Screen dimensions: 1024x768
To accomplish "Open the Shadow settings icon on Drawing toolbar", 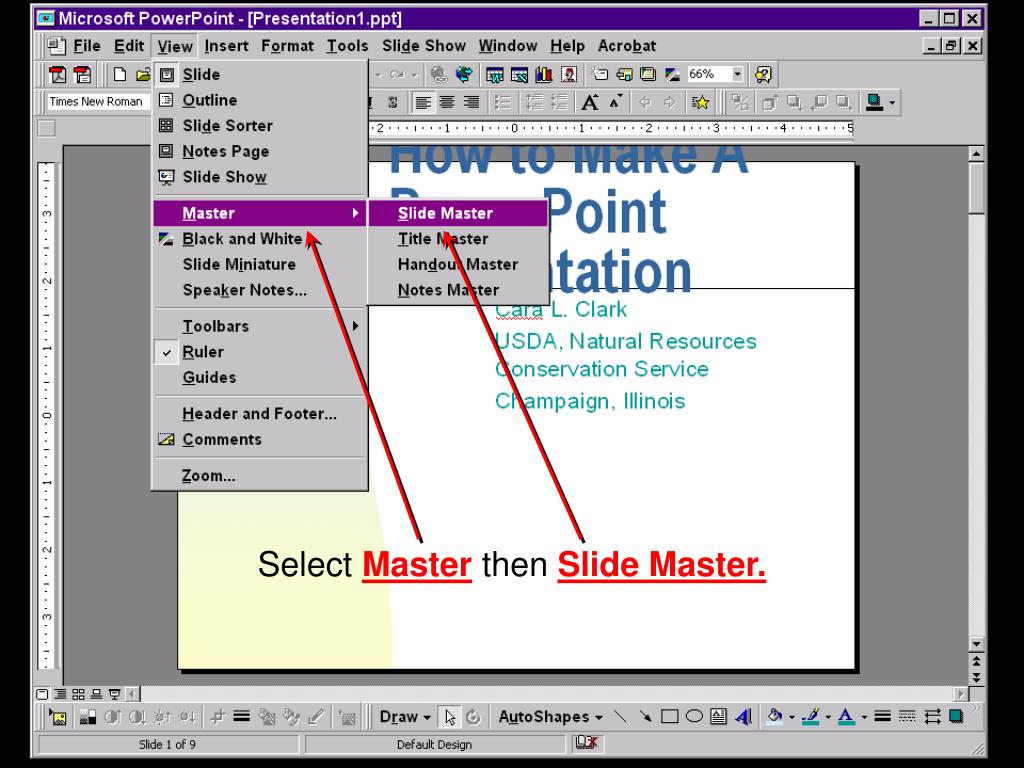I will coord(956,717).
